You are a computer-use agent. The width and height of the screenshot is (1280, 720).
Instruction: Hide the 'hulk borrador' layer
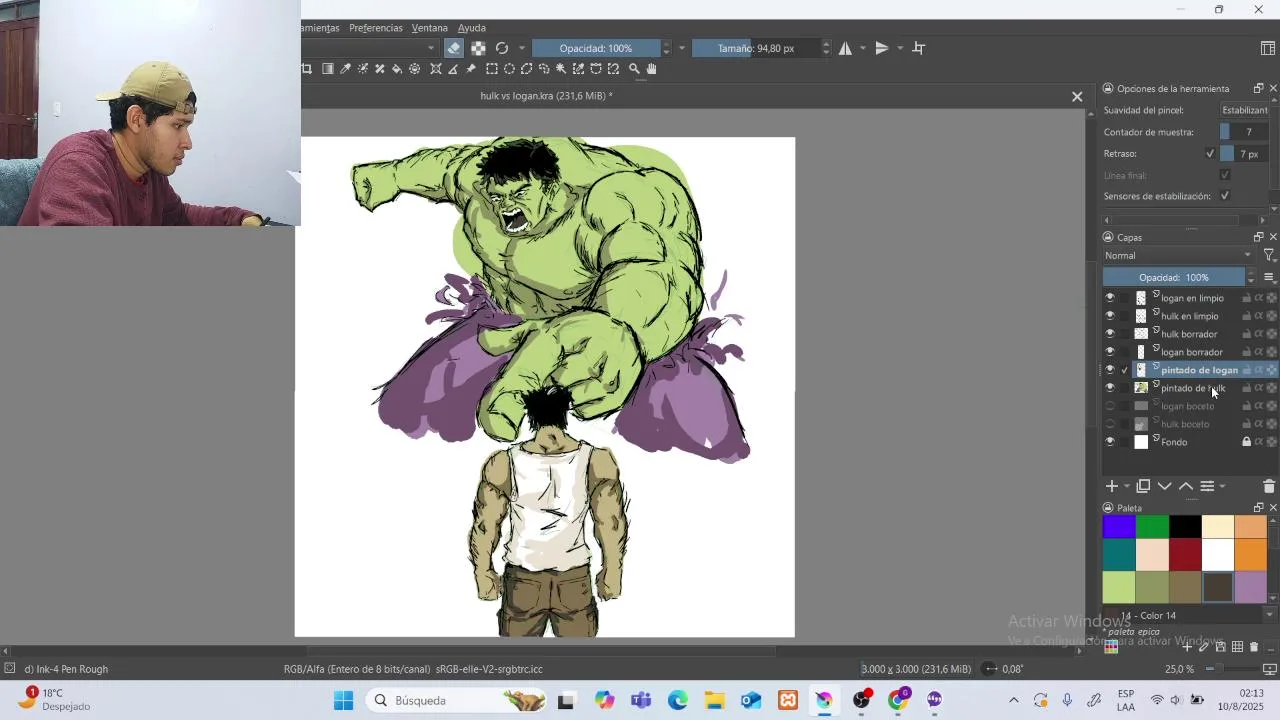[x=1110, y=334]
